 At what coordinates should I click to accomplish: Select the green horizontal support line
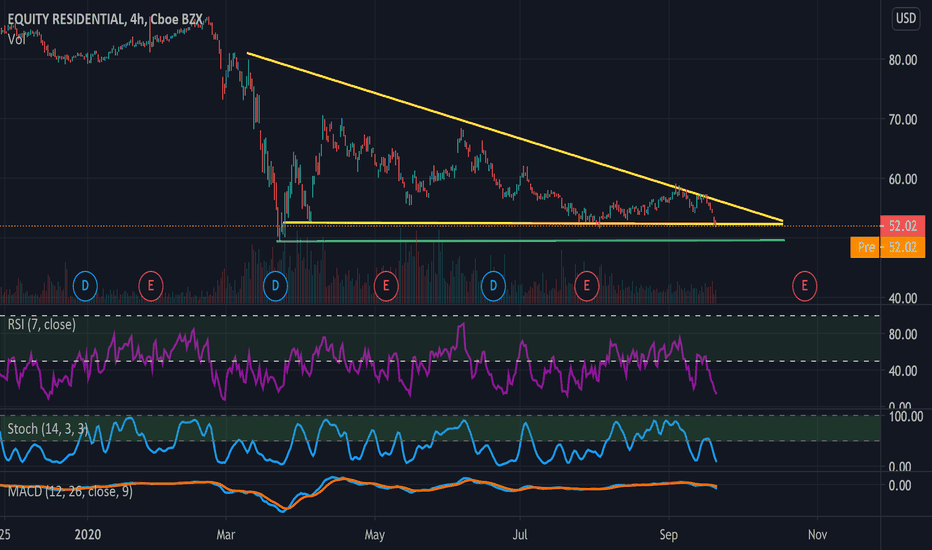531,241
